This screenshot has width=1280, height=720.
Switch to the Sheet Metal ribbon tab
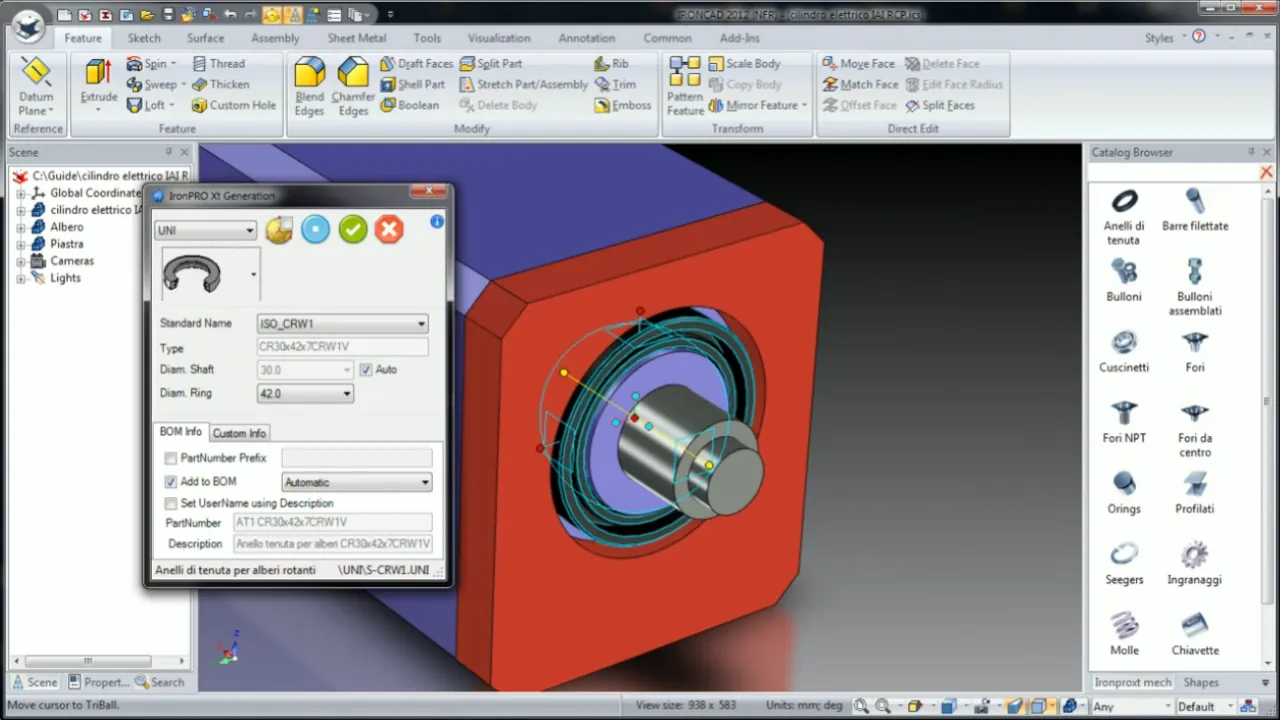click(357, 38)
